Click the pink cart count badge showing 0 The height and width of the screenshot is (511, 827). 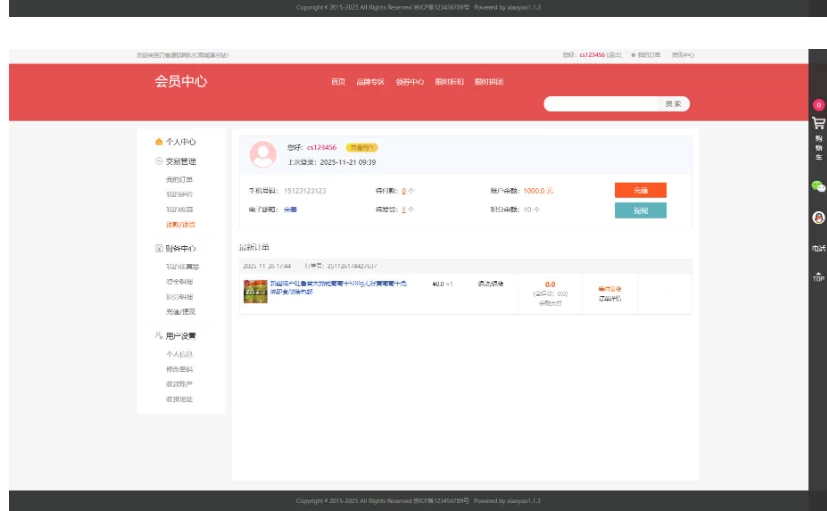[818, 105]
